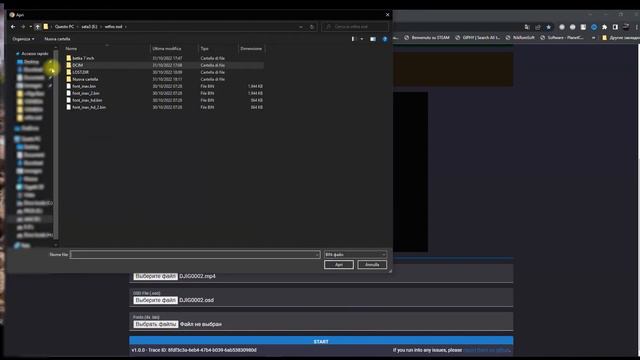Image resolution: width=640 pixels, height=360 pixels.
Task: Click the Apri button
Action: pyautogui.click(x=339, y=264)
